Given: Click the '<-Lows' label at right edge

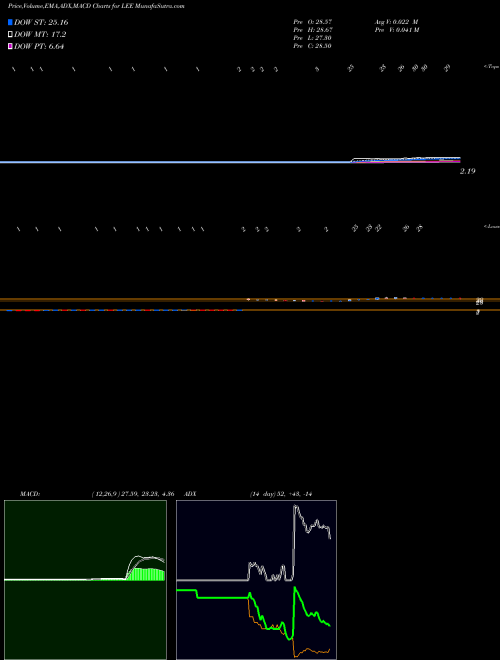Looking at the screenshot, I should 491,226.
